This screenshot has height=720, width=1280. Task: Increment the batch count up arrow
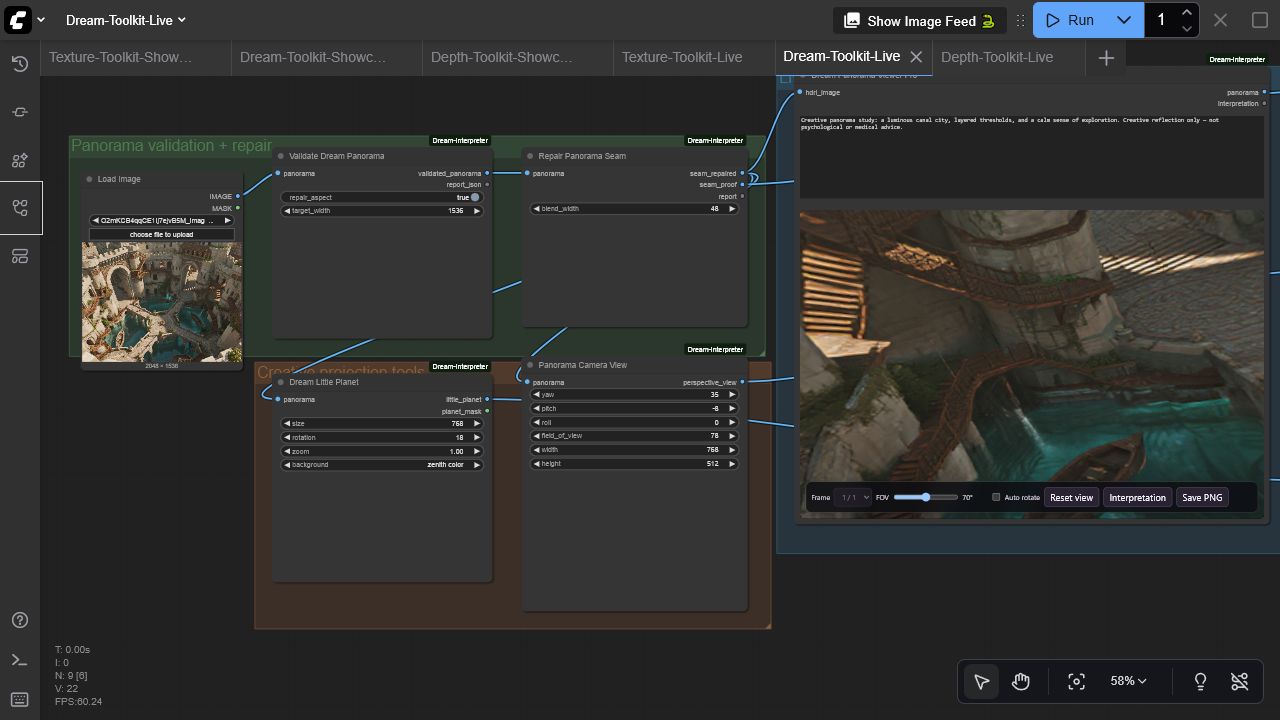click(1186, 13)
